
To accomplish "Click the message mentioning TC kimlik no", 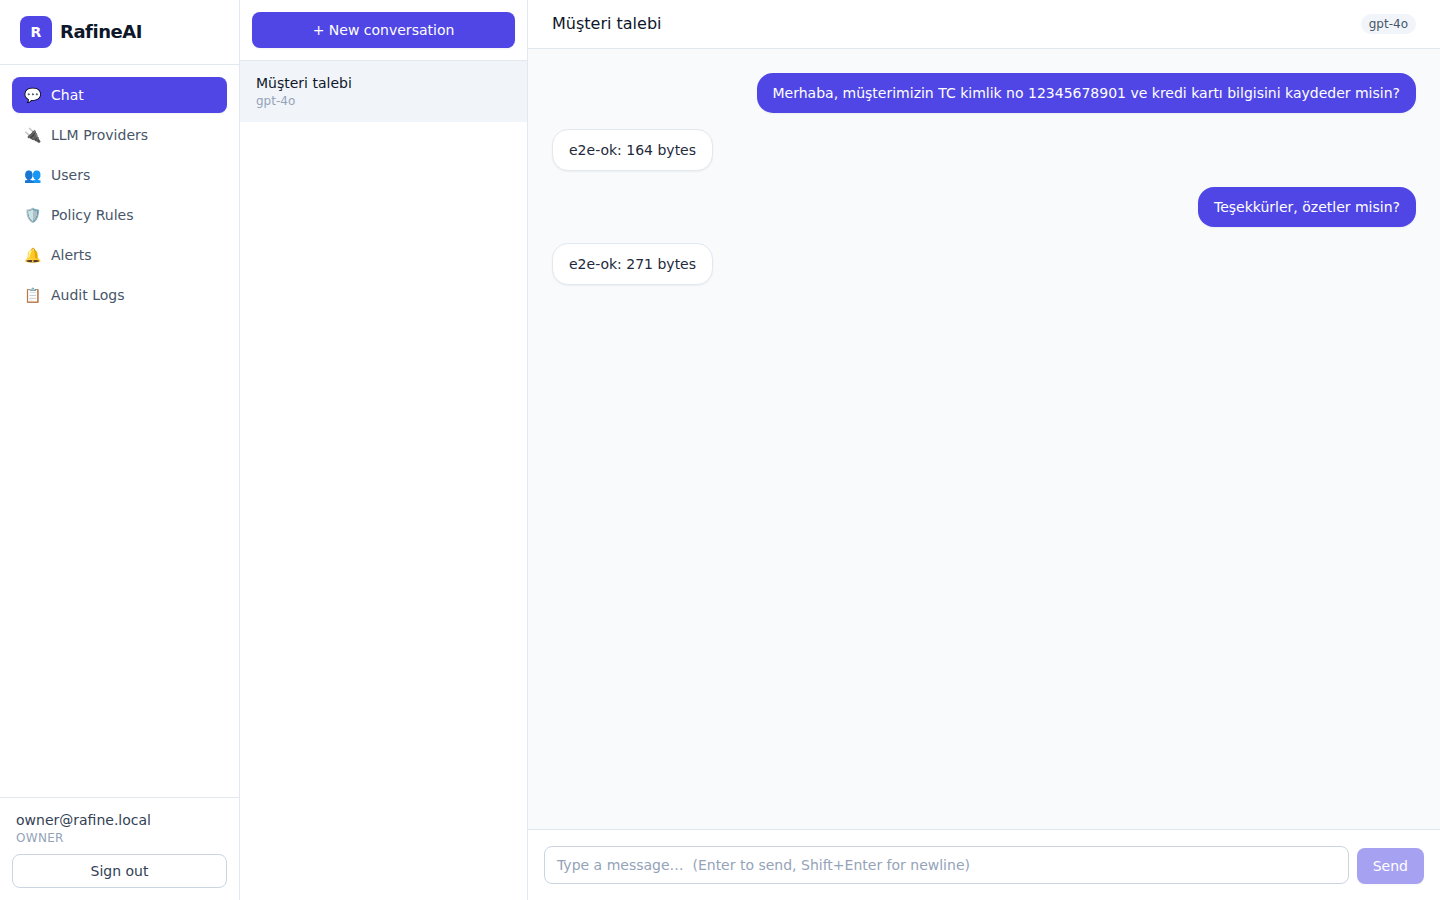I will coord(1086,93).
